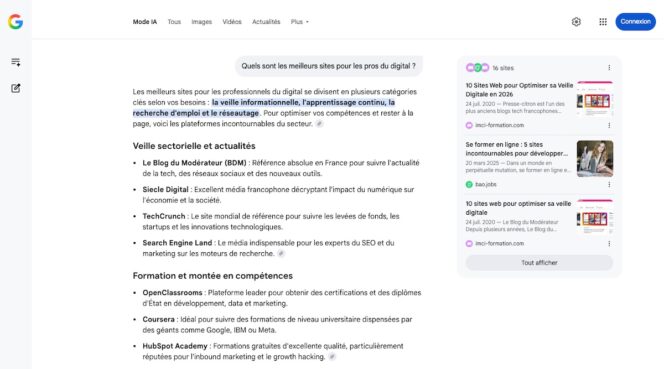This screenshot has width=664, height=369.
Task: Click source link icon after intro paragraph
Action: [x=319, y=124]
